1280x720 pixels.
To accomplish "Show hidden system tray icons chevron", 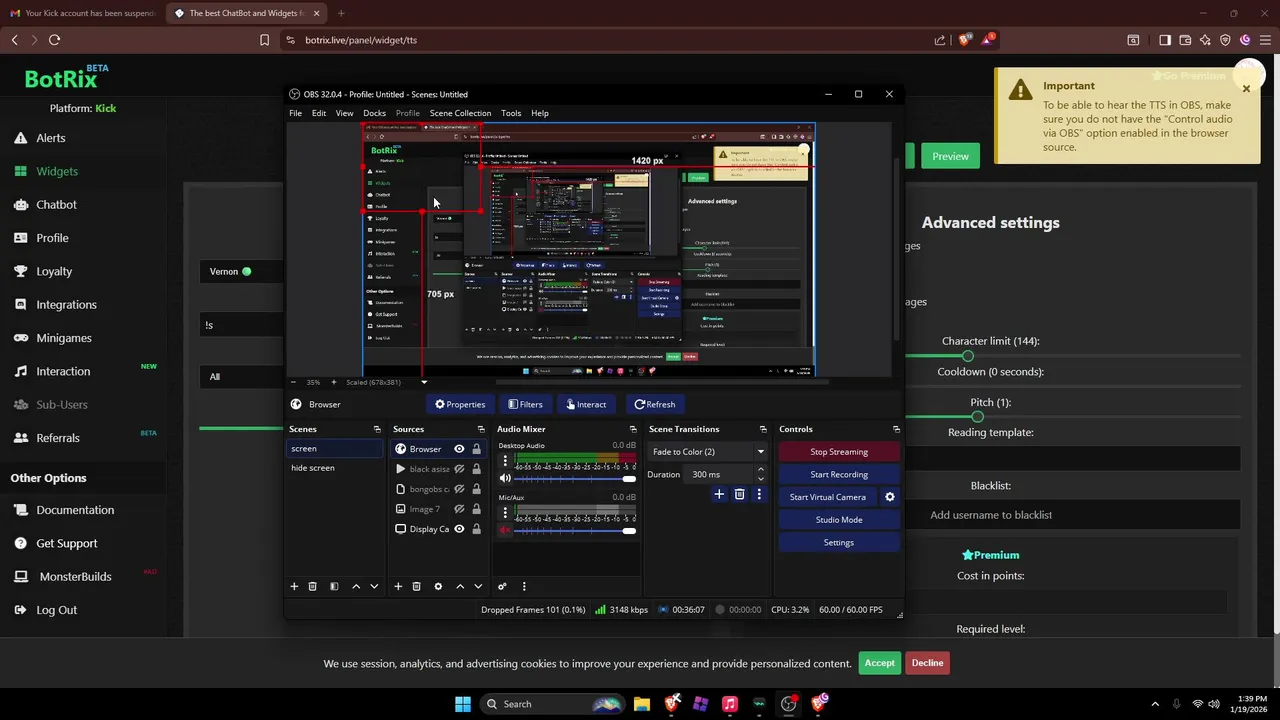I will coord(1155,704).
